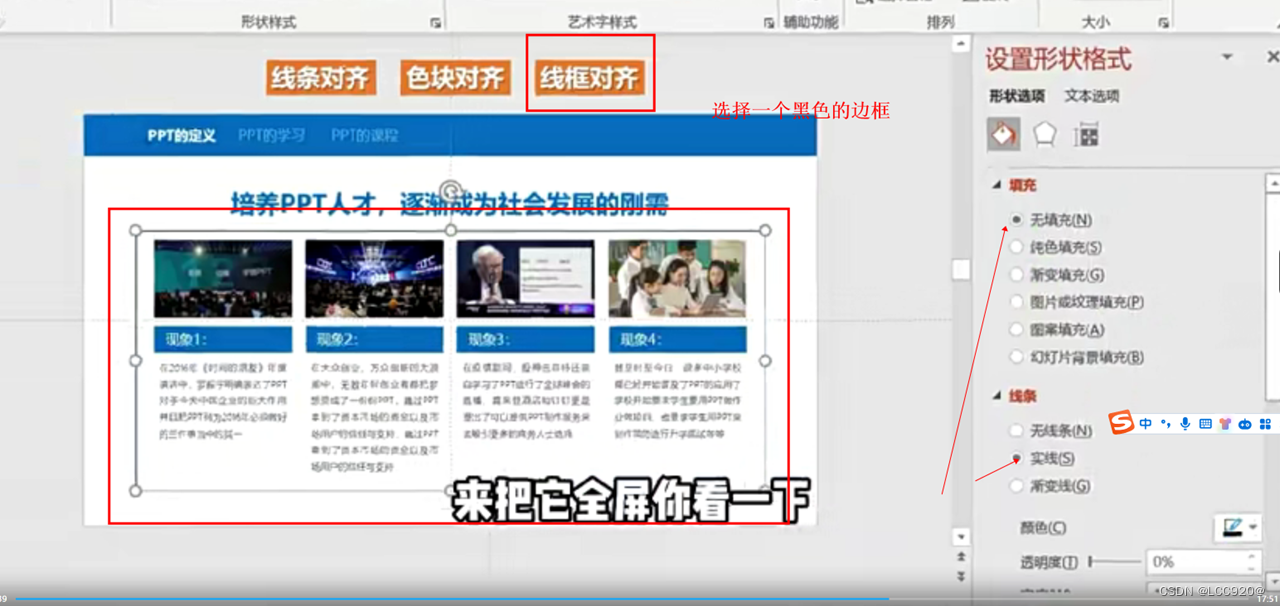
Task: Open the Fill & Line paint bucket tab
Action: click(1003, 134)
